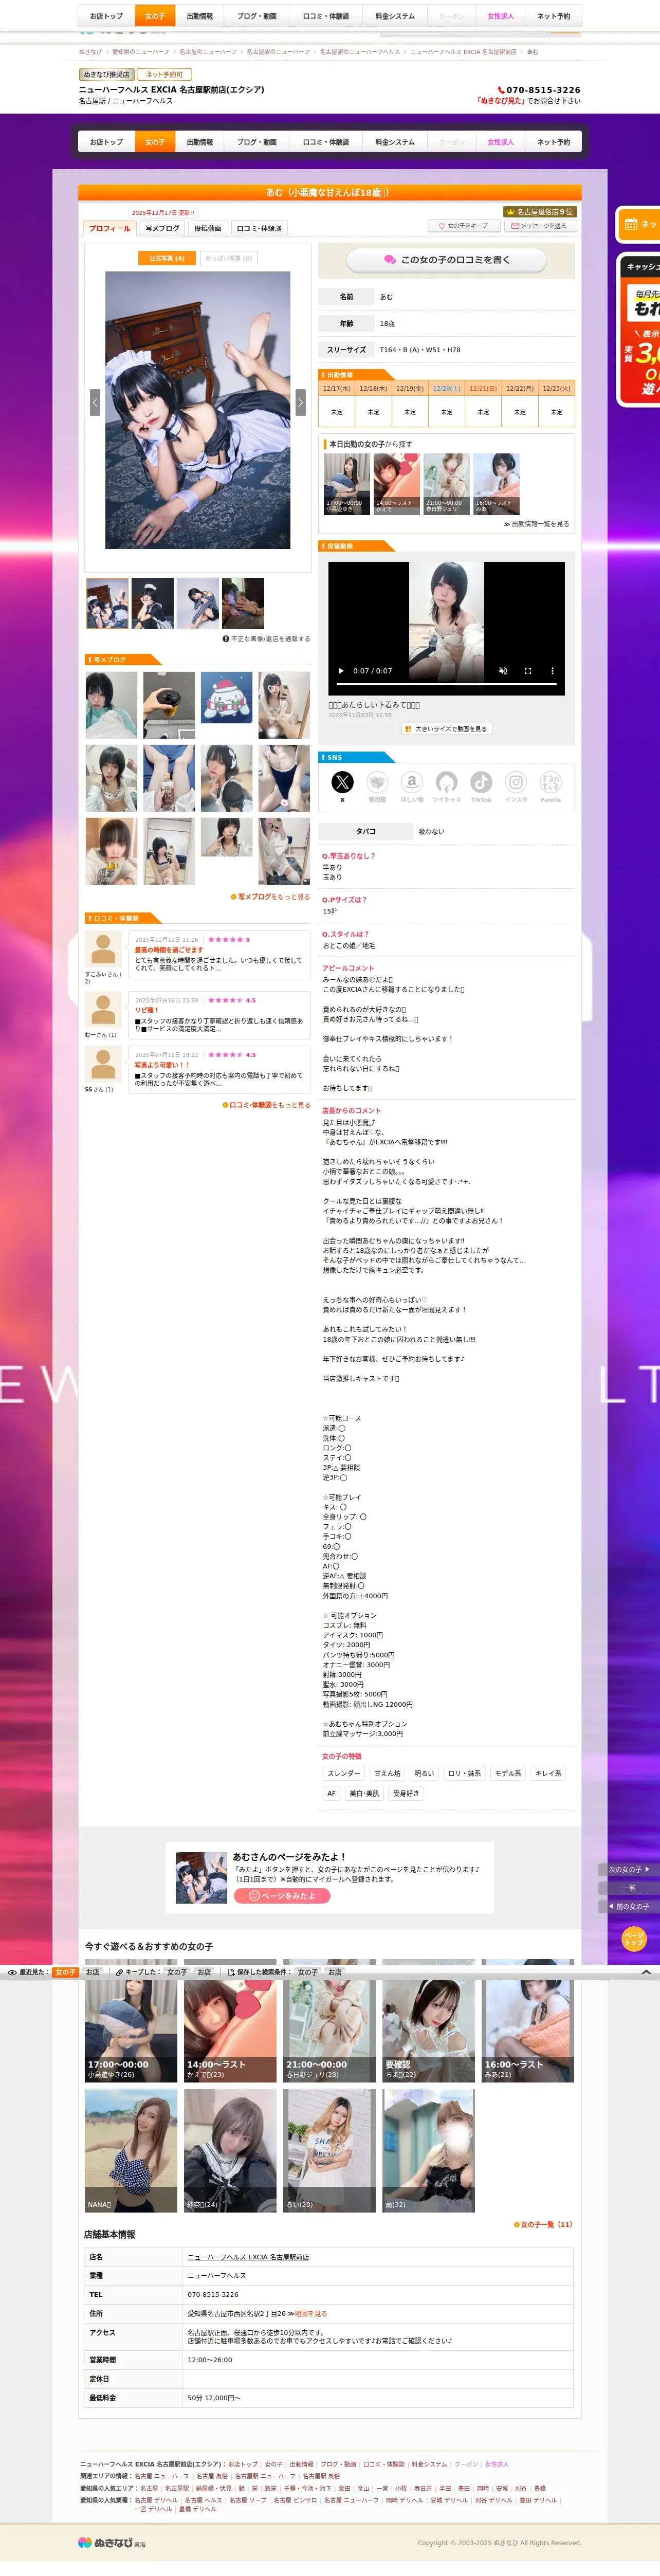Click この女の子の口コミを書く button
Screen dimensions: 660x2576
pyautogui.click(x=446, y=260)
